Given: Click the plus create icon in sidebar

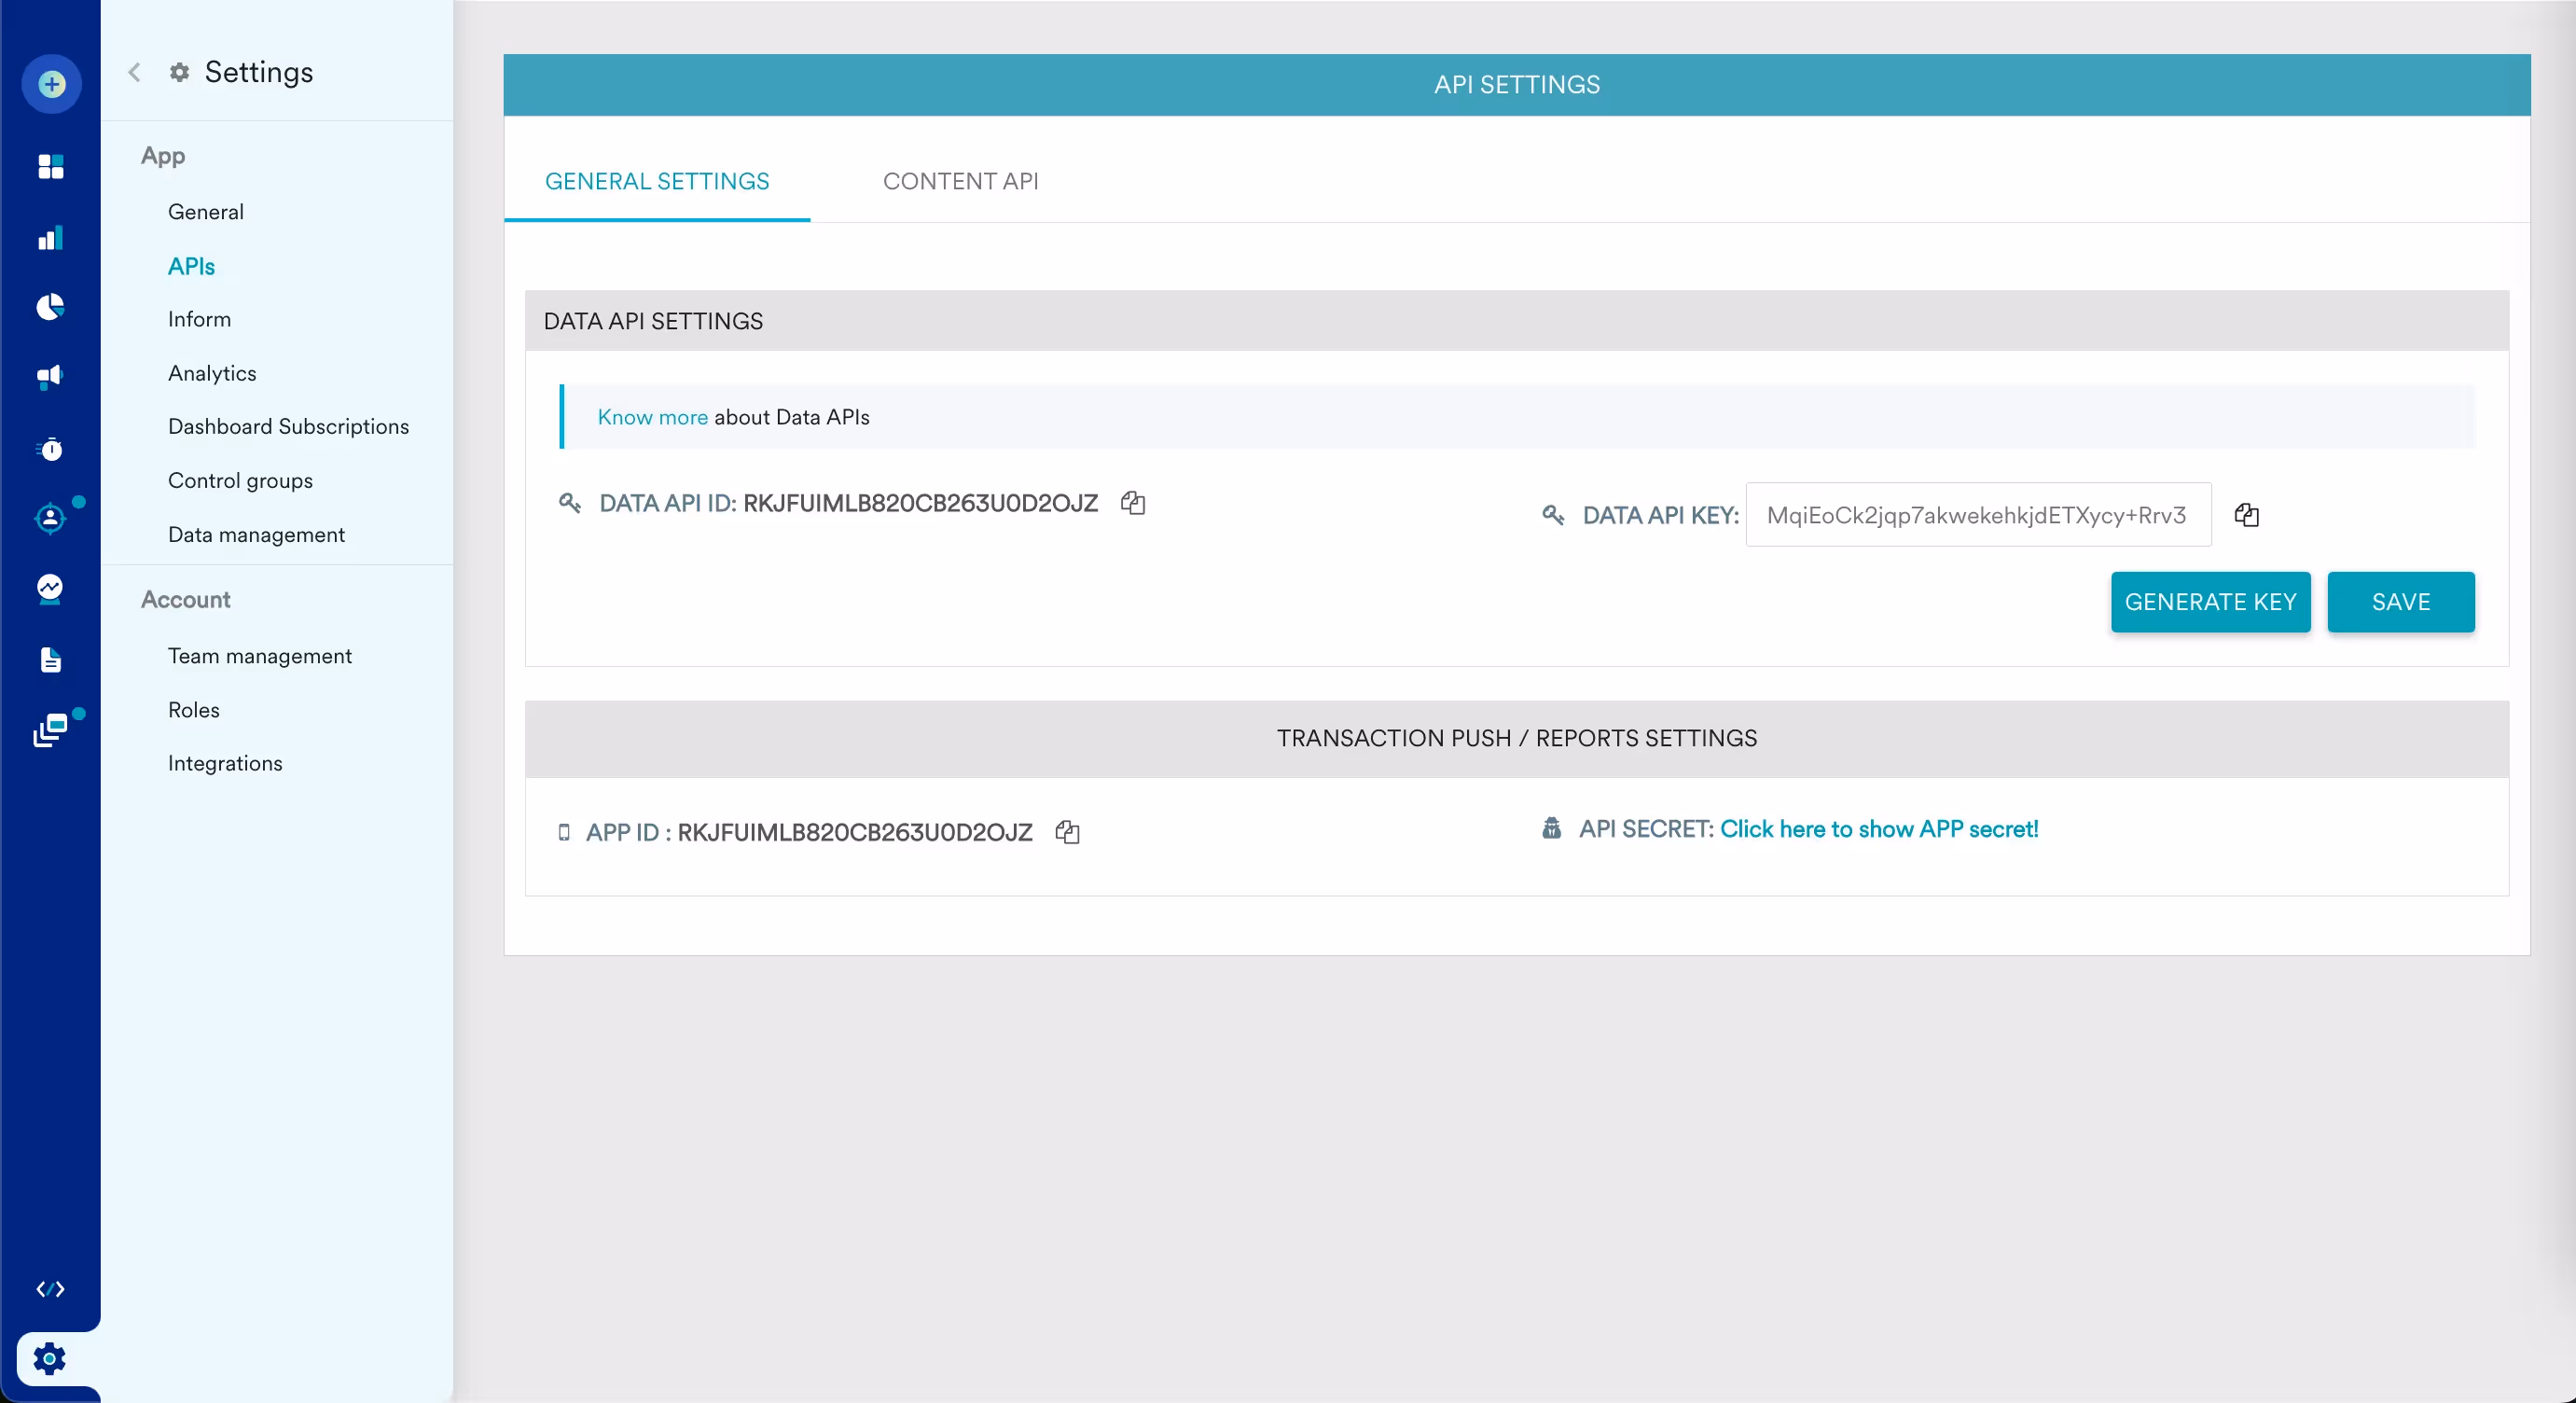Looking at the screenshot, I should 51,84.
